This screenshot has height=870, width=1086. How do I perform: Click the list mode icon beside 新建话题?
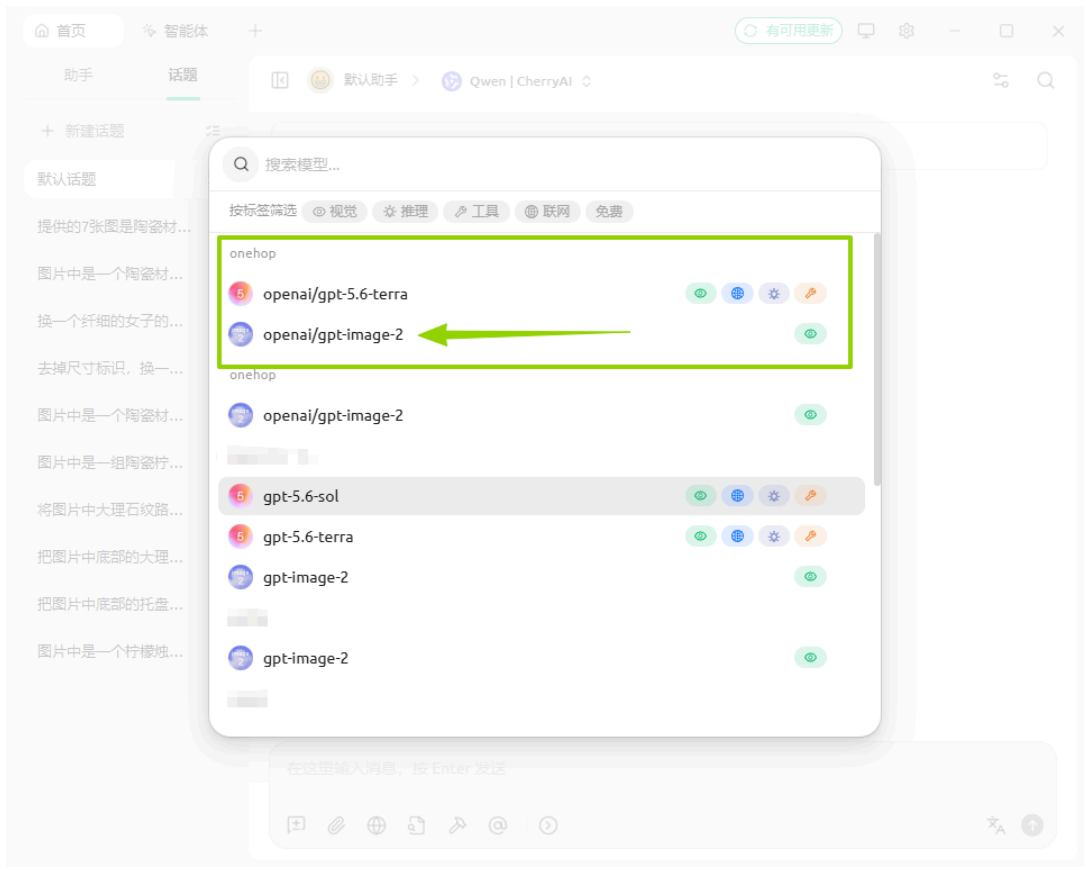[213, 131]
